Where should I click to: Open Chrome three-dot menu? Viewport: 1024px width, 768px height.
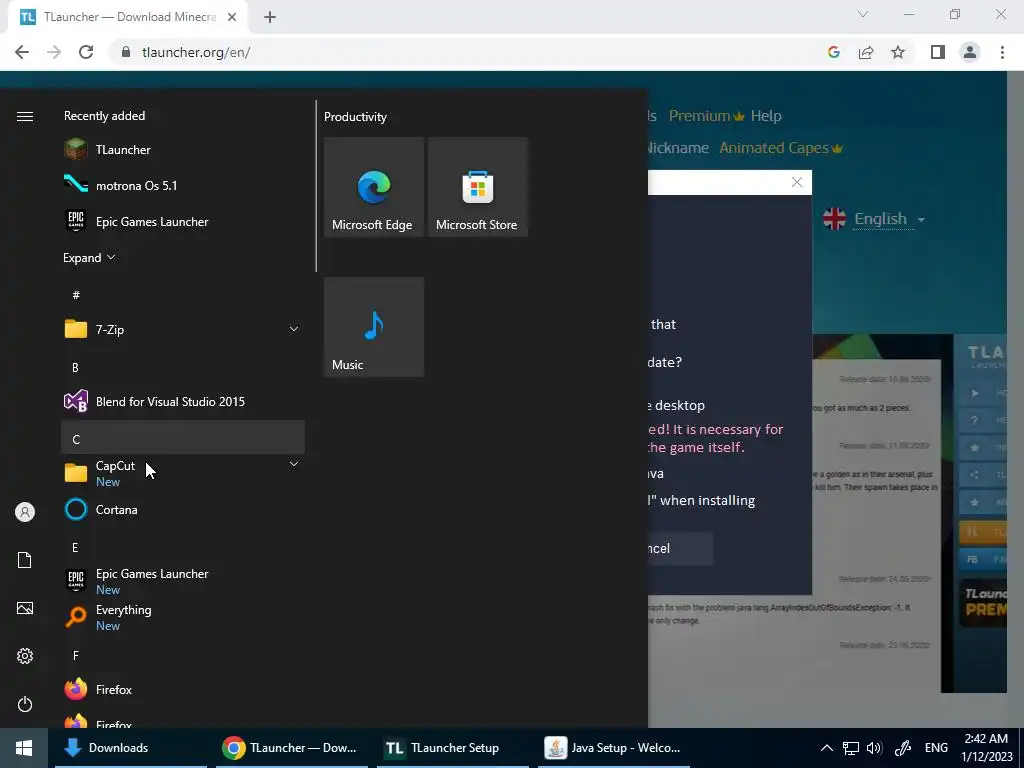[x=1002, y=52]
